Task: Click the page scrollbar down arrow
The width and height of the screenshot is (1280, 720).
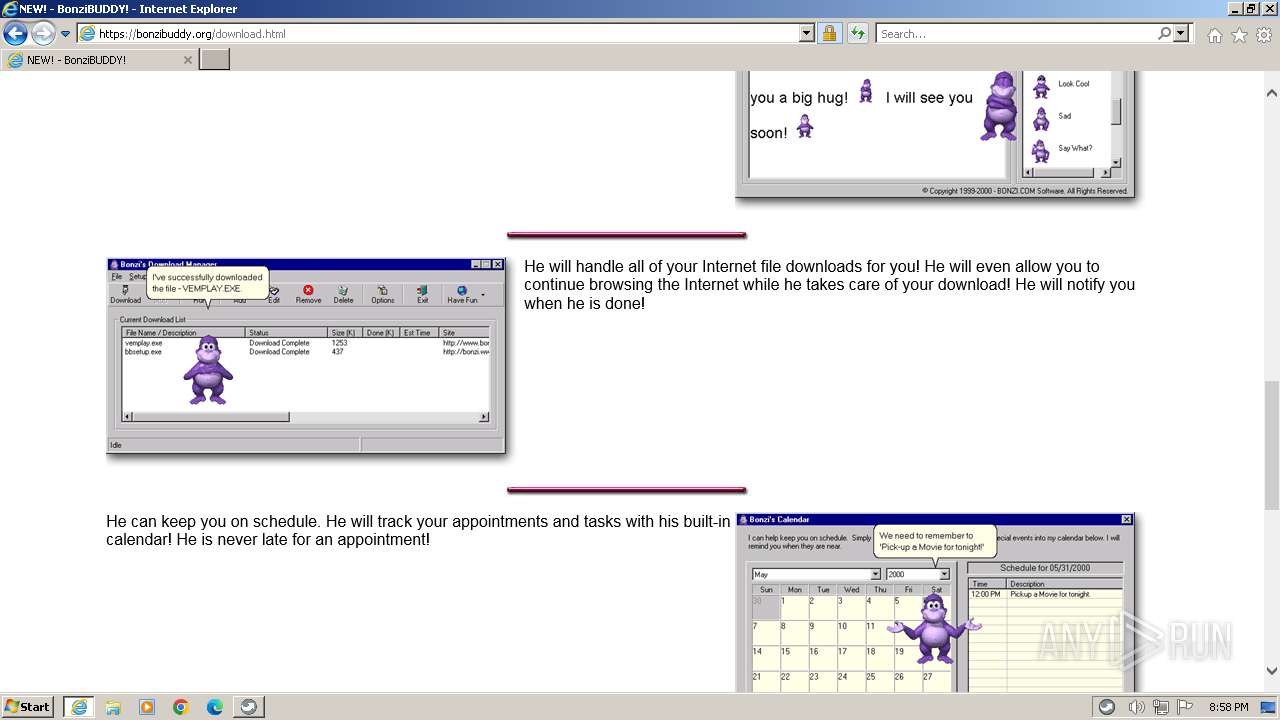Action: click(x=1272, y=671)
